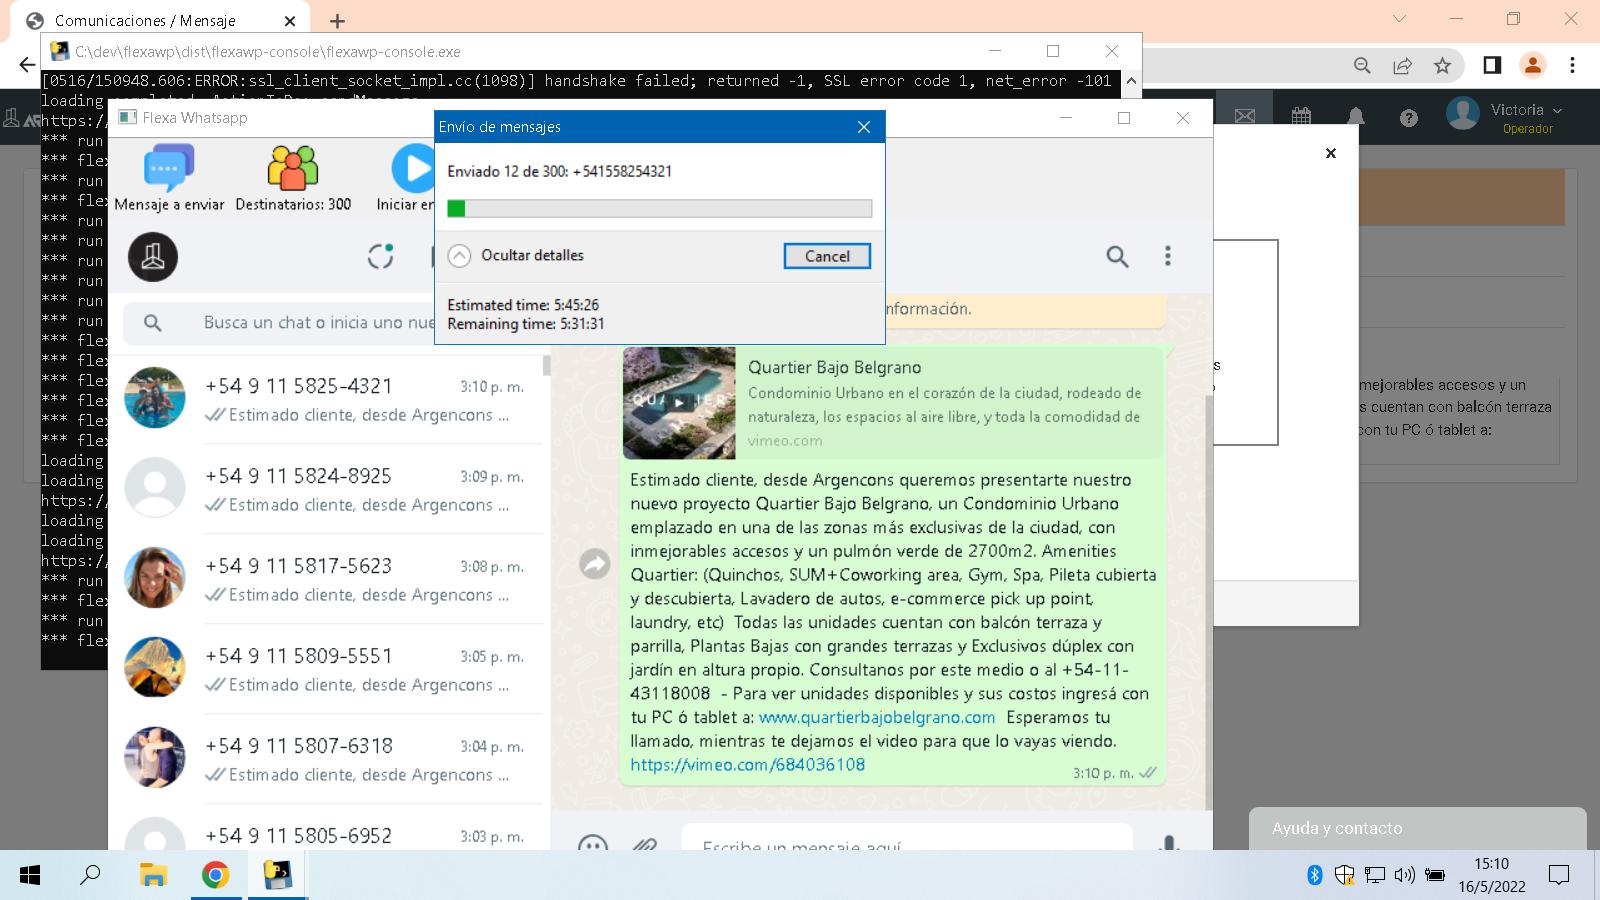The image size is (1600, 900).
Task: Select the Comunicaciones / Mensaje browser tab
Action: pyautogui.click(x=160, y=20)
